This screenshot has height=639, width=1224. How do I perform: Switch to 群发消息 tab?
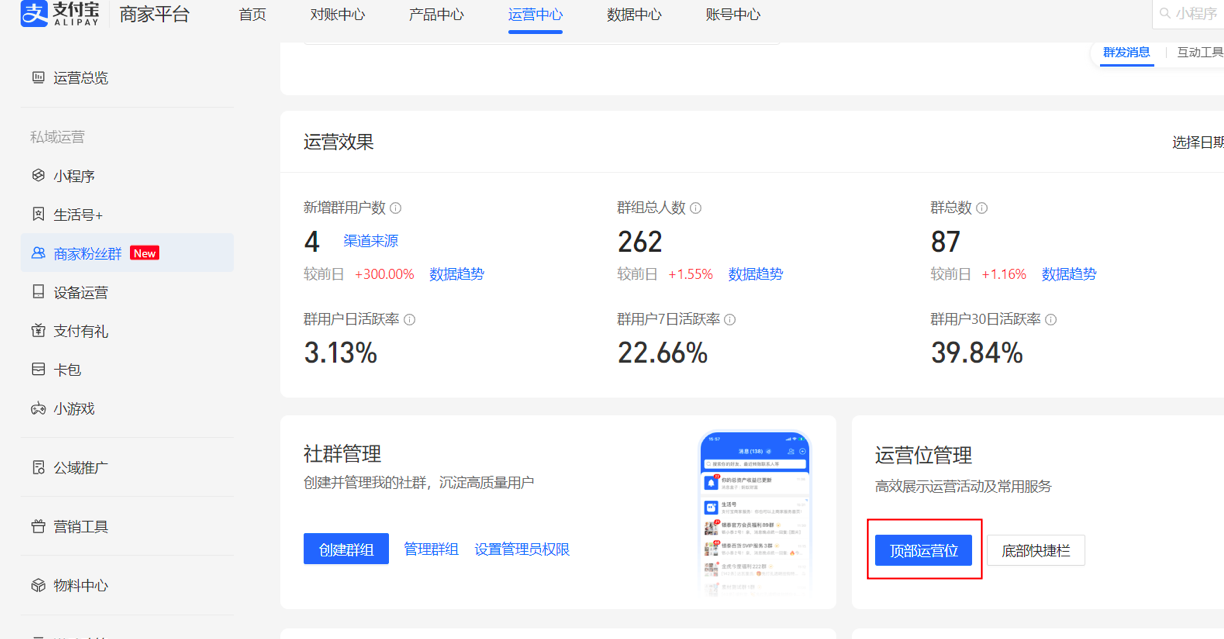pos(1126,52)
